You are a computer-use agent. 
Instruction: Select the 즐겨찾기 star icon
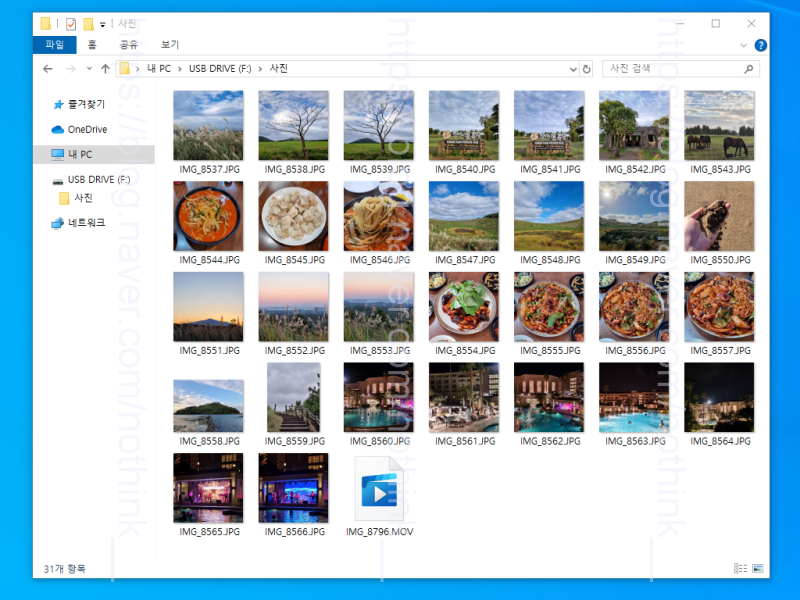pyautogui.click(x=58, y=105)
